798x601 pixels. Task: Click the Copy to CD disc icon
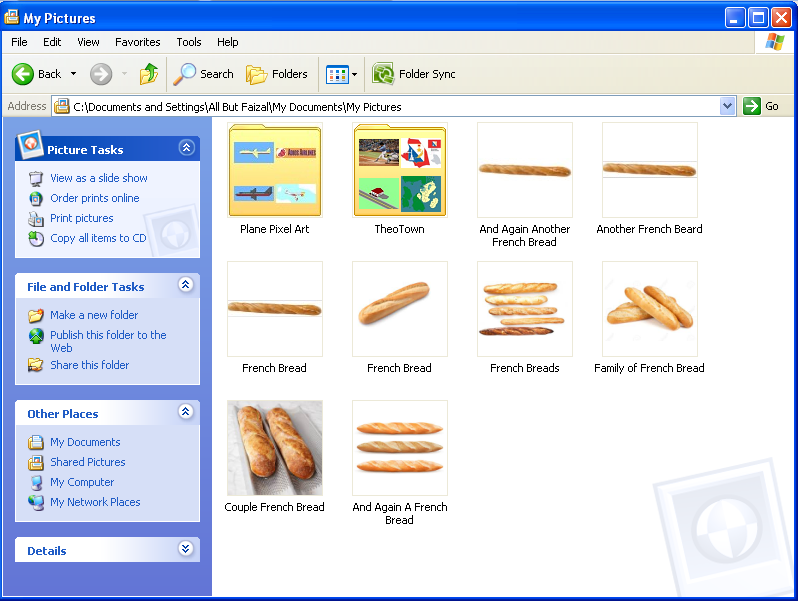[x=36, y=238]
